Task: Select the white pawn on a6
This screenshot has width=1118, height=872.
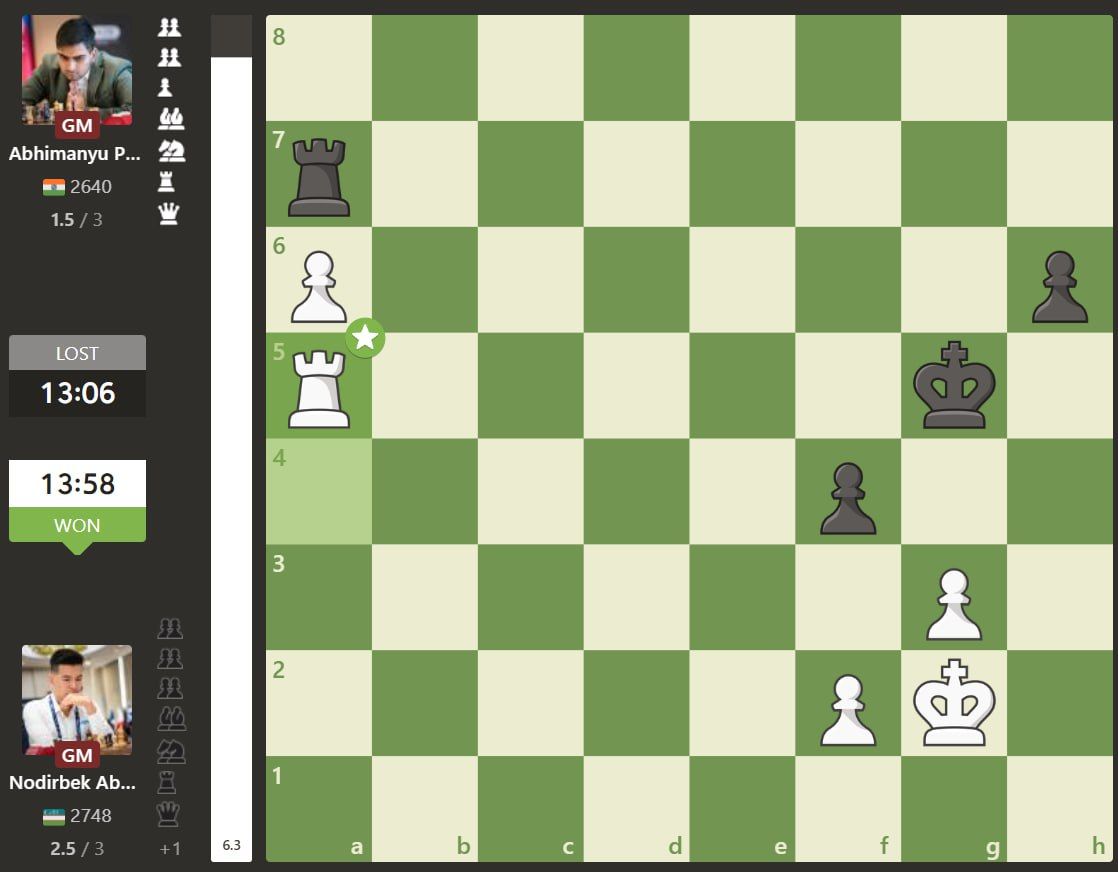Action: 319,286
